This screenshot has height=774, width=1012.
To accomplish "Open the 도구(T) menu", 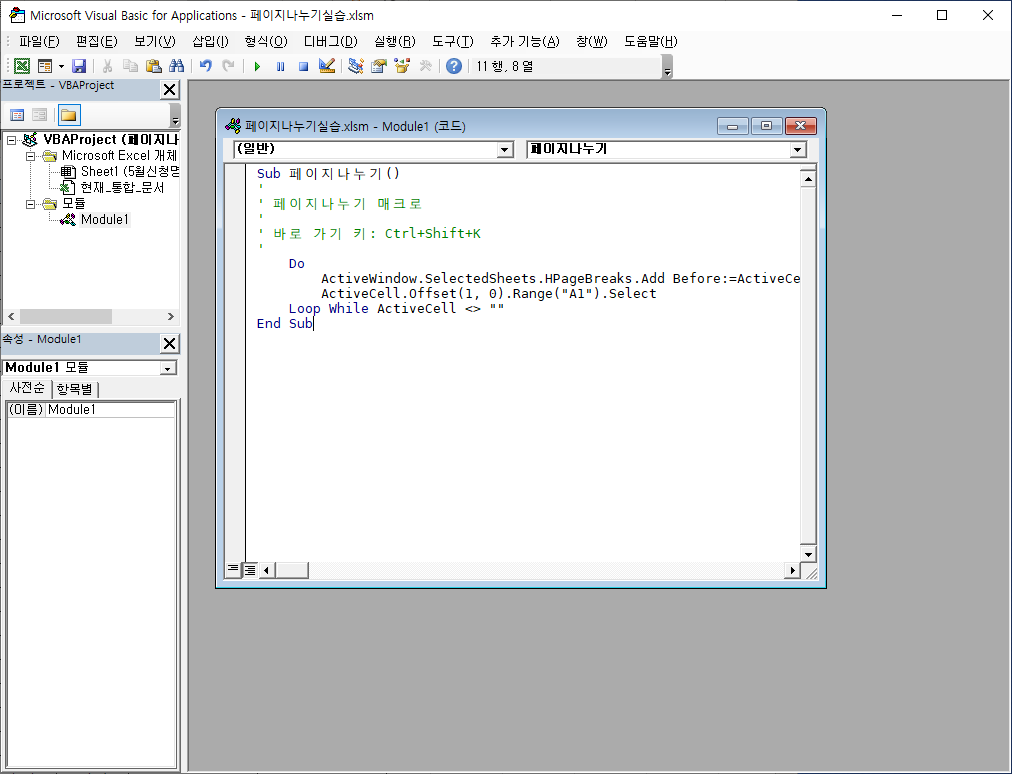I will pos(452,41).
